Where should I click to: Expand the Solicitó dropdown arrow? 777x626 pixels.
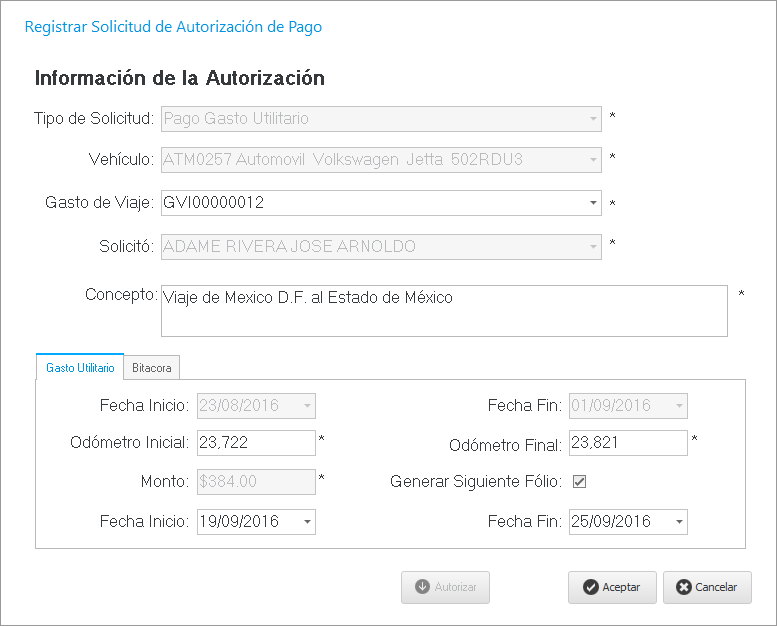pos(592,246)
